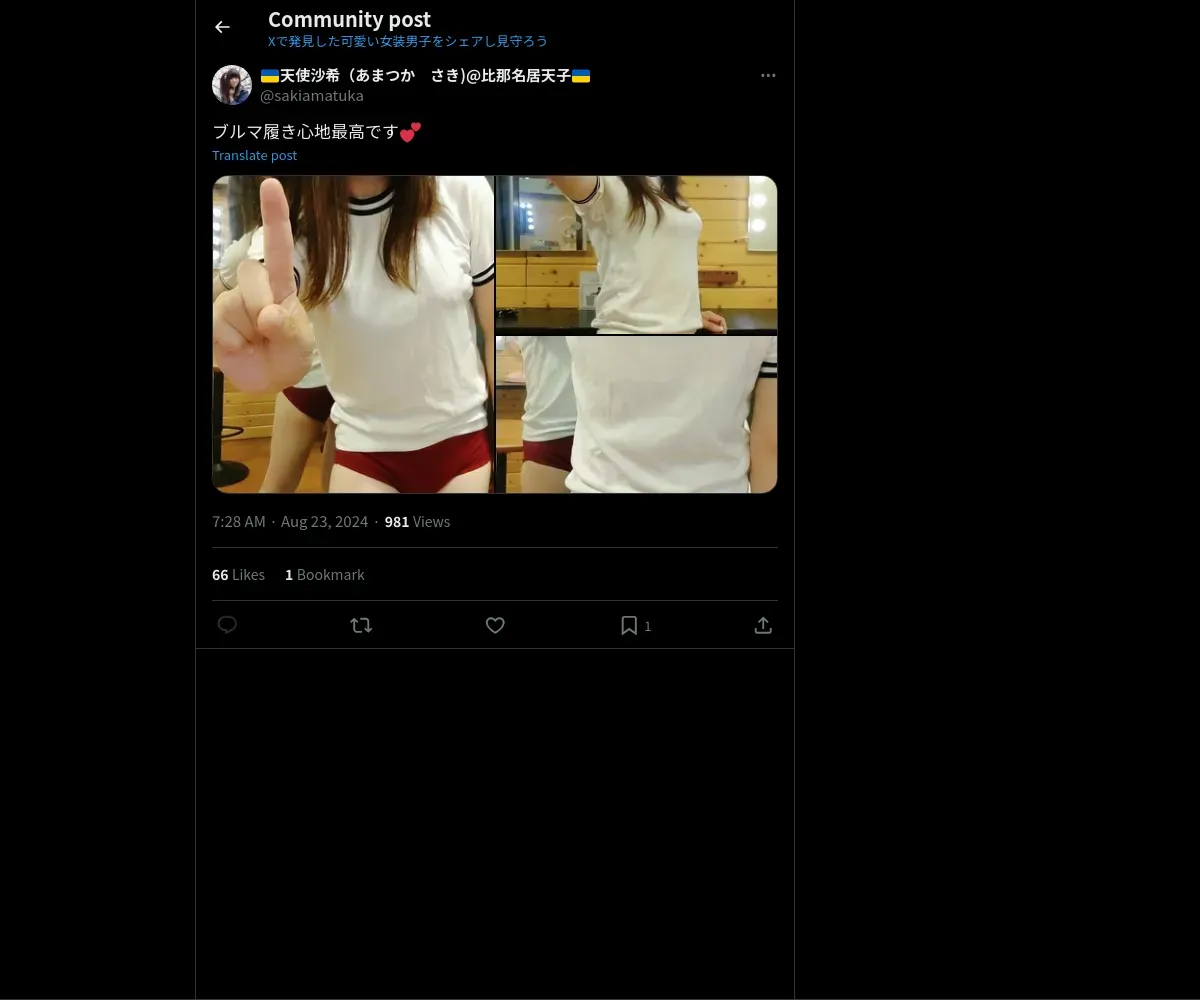View the 66 Likes list
The width and height of the screenshot is (1200, 1000).
point(238,575)
